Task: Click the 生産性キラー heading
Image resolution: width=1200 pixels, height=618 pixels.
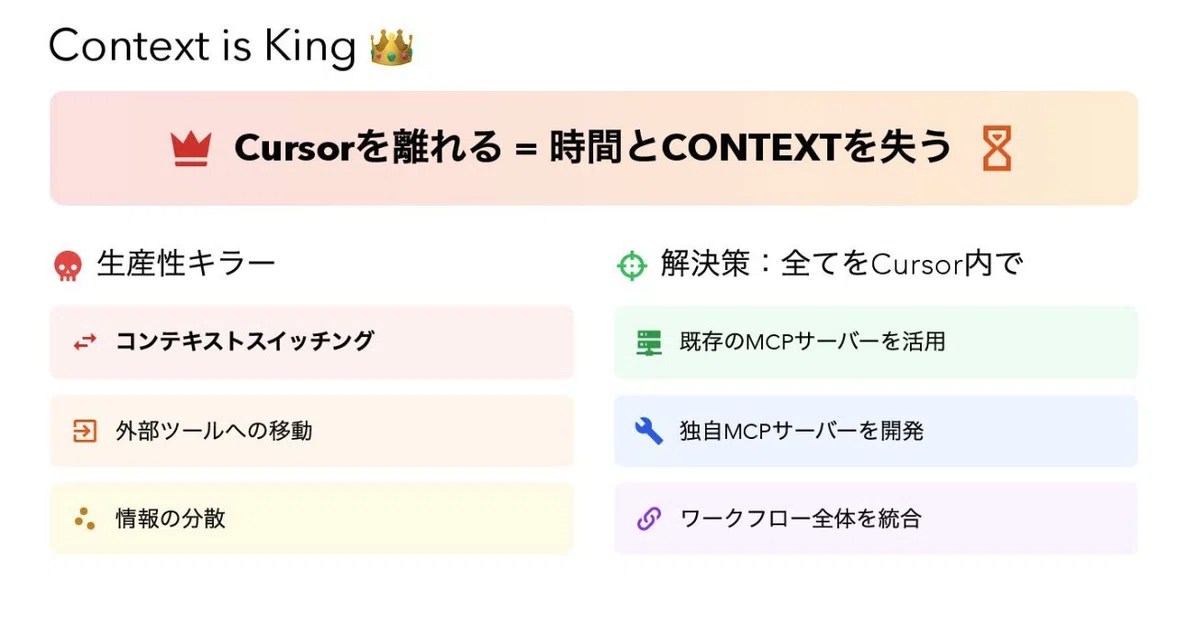Action: pyautogui.click(x=186, y=265)
